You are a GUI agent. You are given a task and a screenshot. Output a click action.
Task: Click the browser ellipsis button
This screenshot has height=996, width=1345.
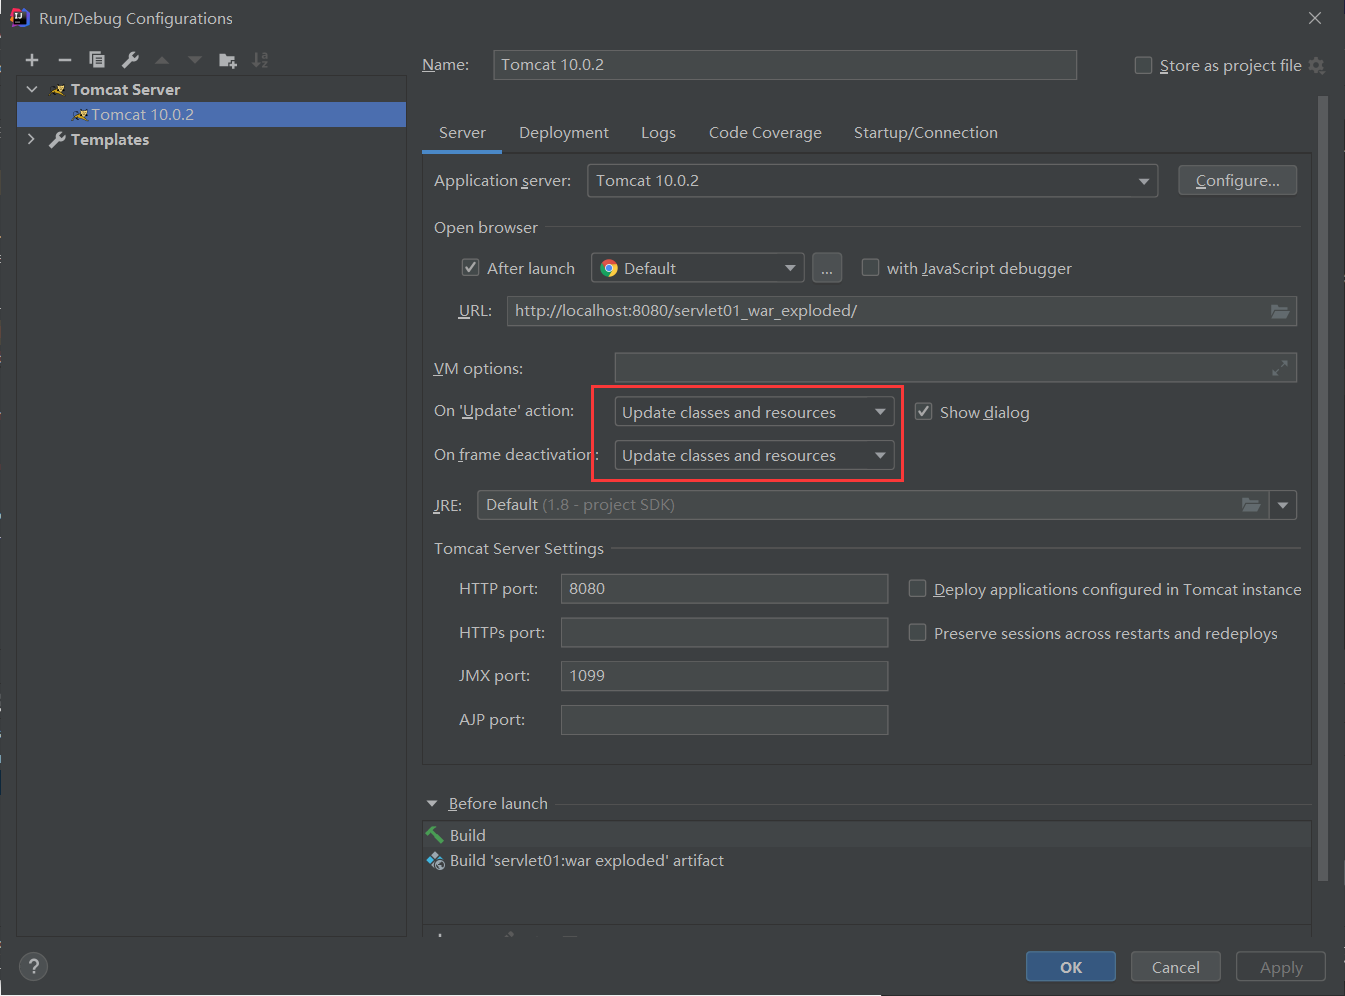(827, 268)
